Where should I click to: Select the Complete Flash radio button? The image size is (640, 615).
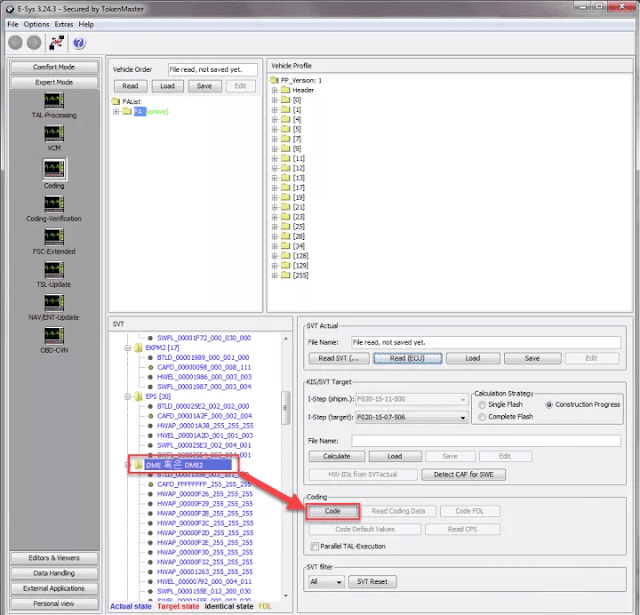pyautogui.click(x=482, y=417)
